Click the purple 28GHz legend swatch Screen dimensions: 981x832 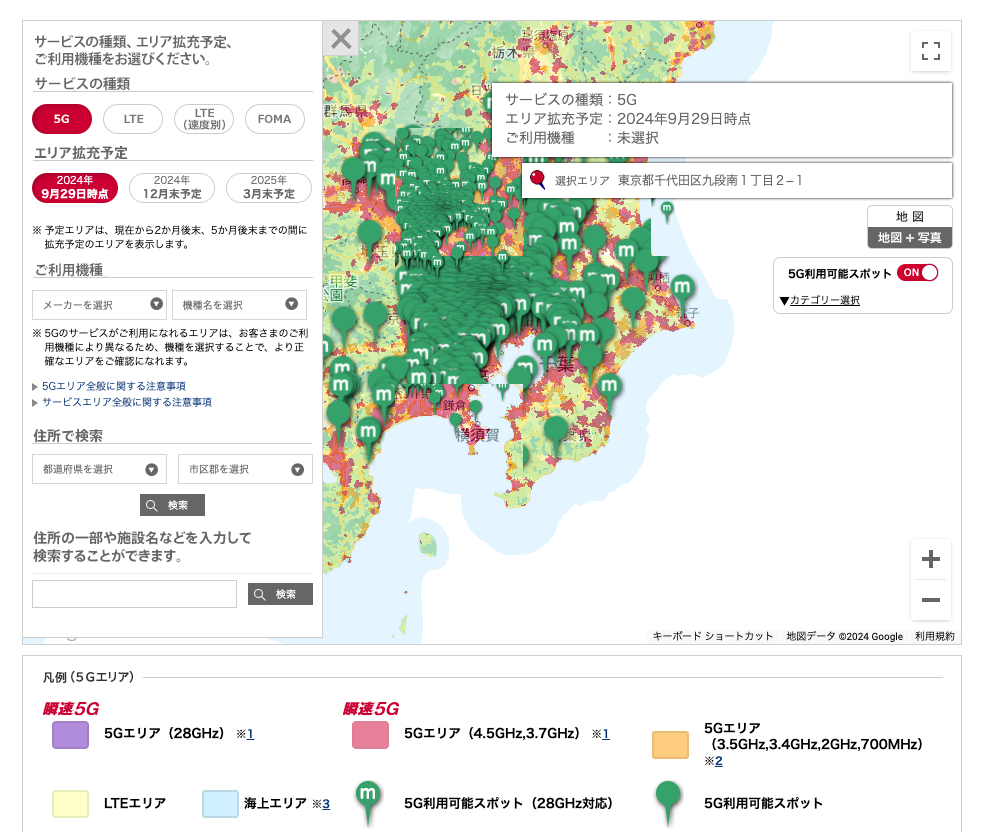click(70, 734)
